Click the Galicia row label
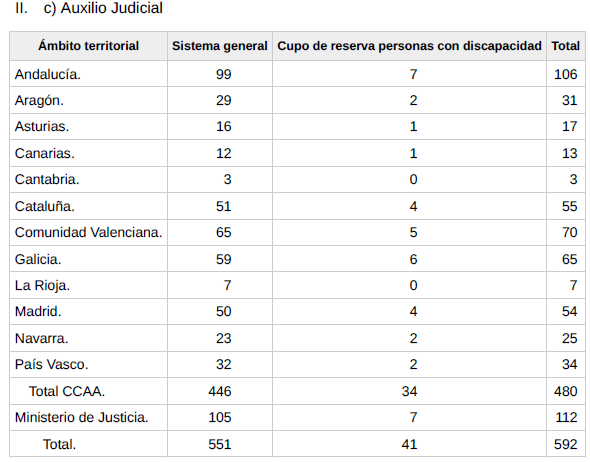The image size is (590, 462). coord(38,259)
